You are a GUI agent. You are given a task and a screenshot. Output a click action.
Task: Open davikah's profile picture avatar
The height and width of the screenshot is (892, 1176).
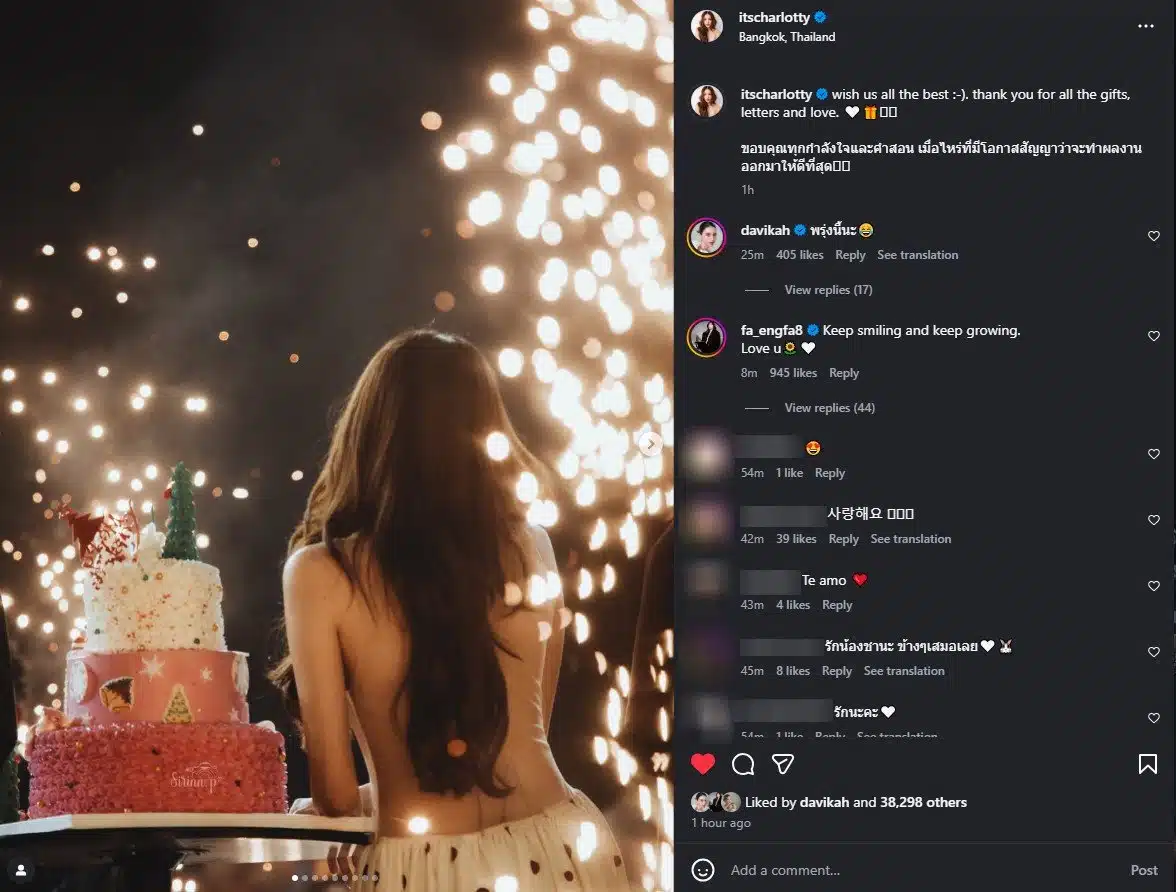(706, 238)
